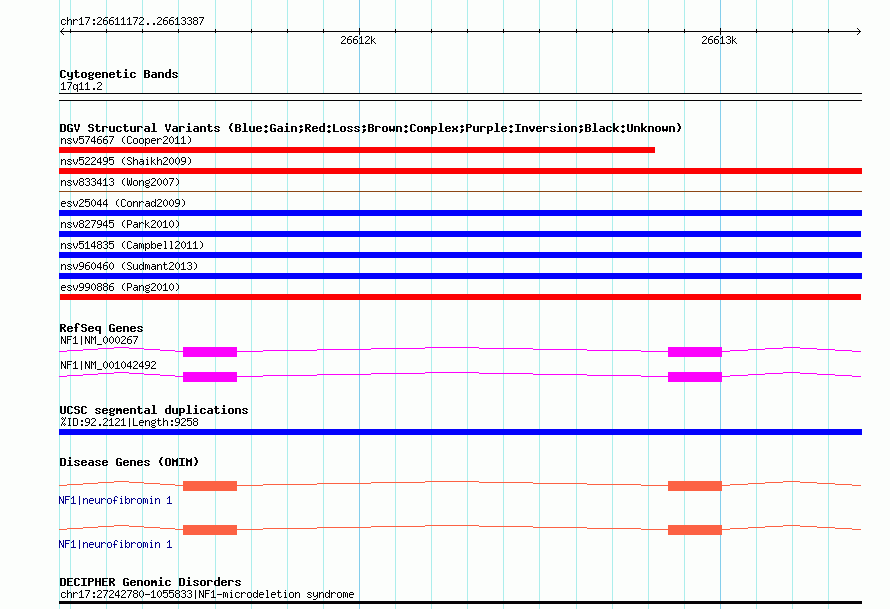Select right exon of NF1|NM_001042492
This screenshot has height=609, width=890.
pyautogui.click(x=695, y=377)
